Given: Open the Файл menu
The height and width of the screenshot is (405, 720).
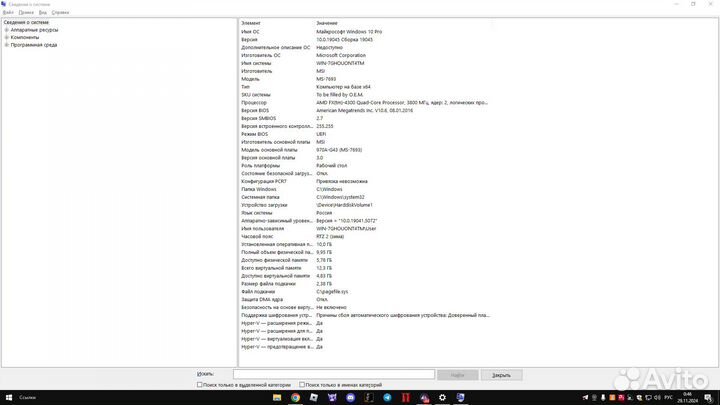Looking at the screenshot, I should (x=8, y=12).
